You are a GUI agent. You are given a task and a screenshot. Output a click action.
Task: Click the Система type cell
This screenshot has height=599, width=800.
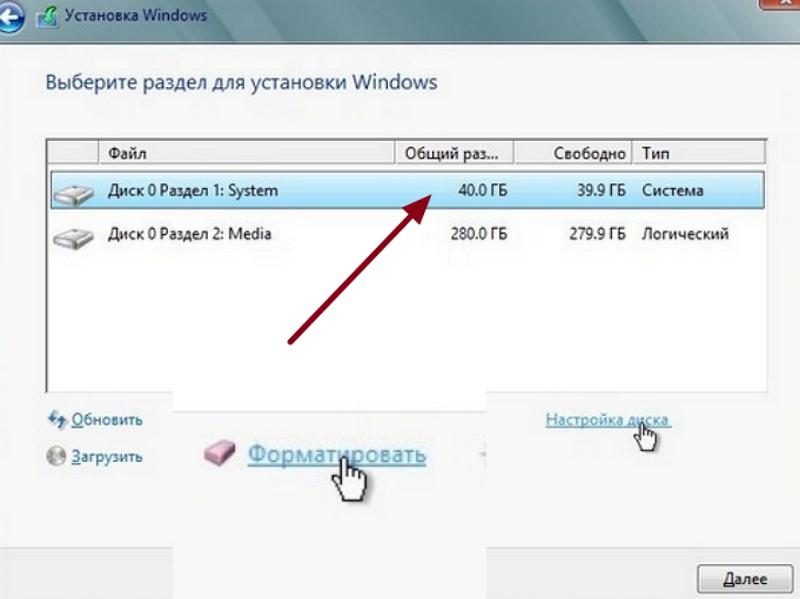pos(672,191)
